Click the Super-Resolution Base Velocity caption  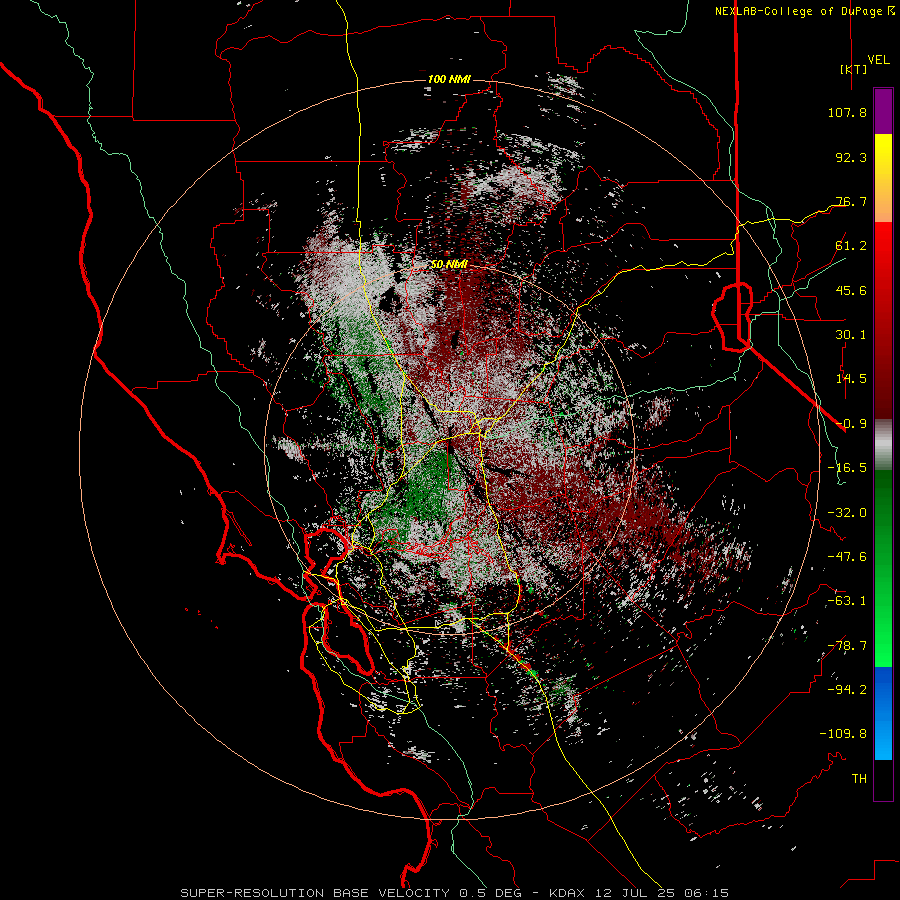[x=455, y=893]
